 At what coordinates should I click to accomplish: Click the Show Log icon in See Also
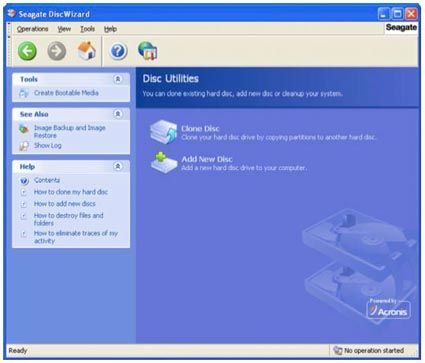pos(24,146)
